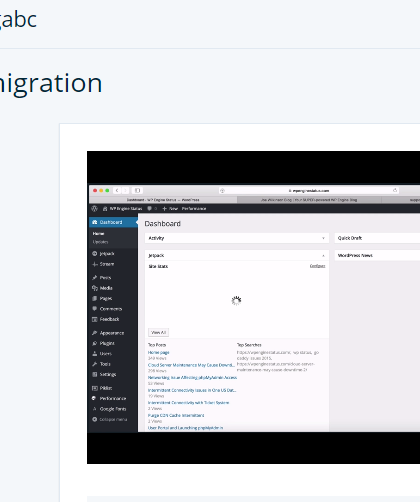The width and height of the screenshot is (420, 502).
Task: Open the User Portal and Launching link
Action: pos(186,428)
